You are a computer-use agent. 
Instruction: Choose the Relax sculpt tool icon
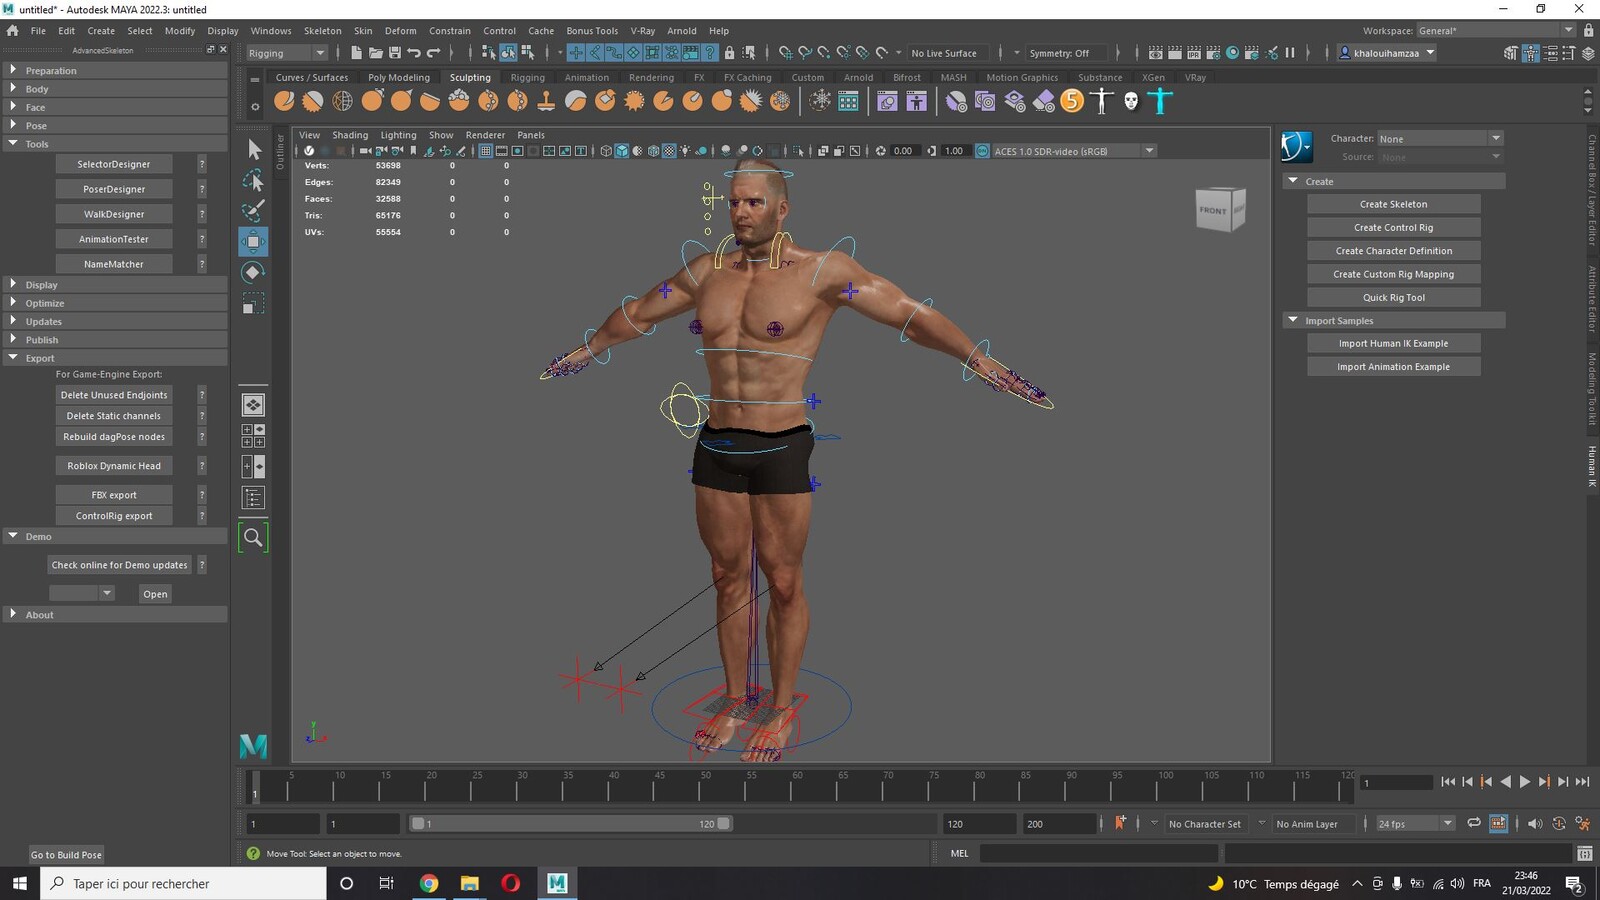[x=342, y=101]
